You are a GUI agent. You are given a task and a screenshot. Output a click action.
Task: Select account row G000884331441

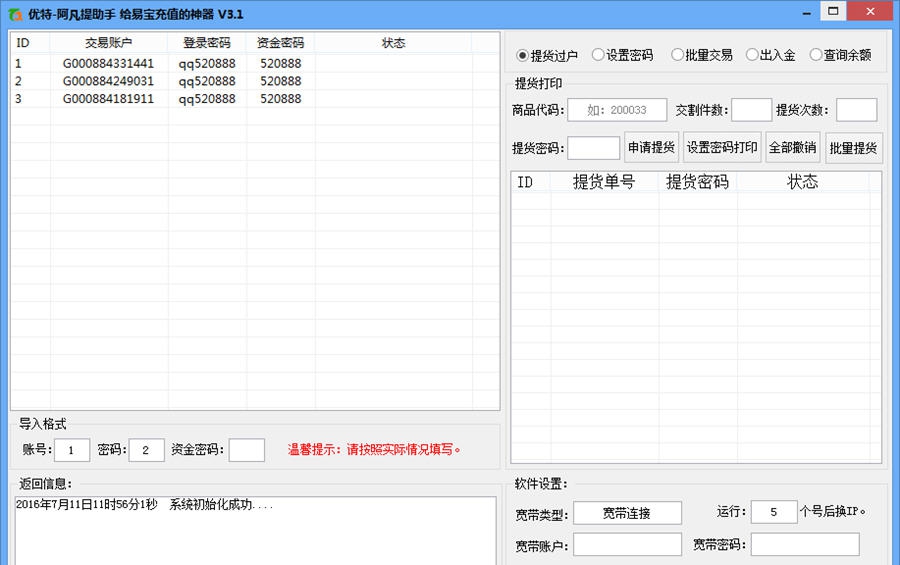(108, 63)
